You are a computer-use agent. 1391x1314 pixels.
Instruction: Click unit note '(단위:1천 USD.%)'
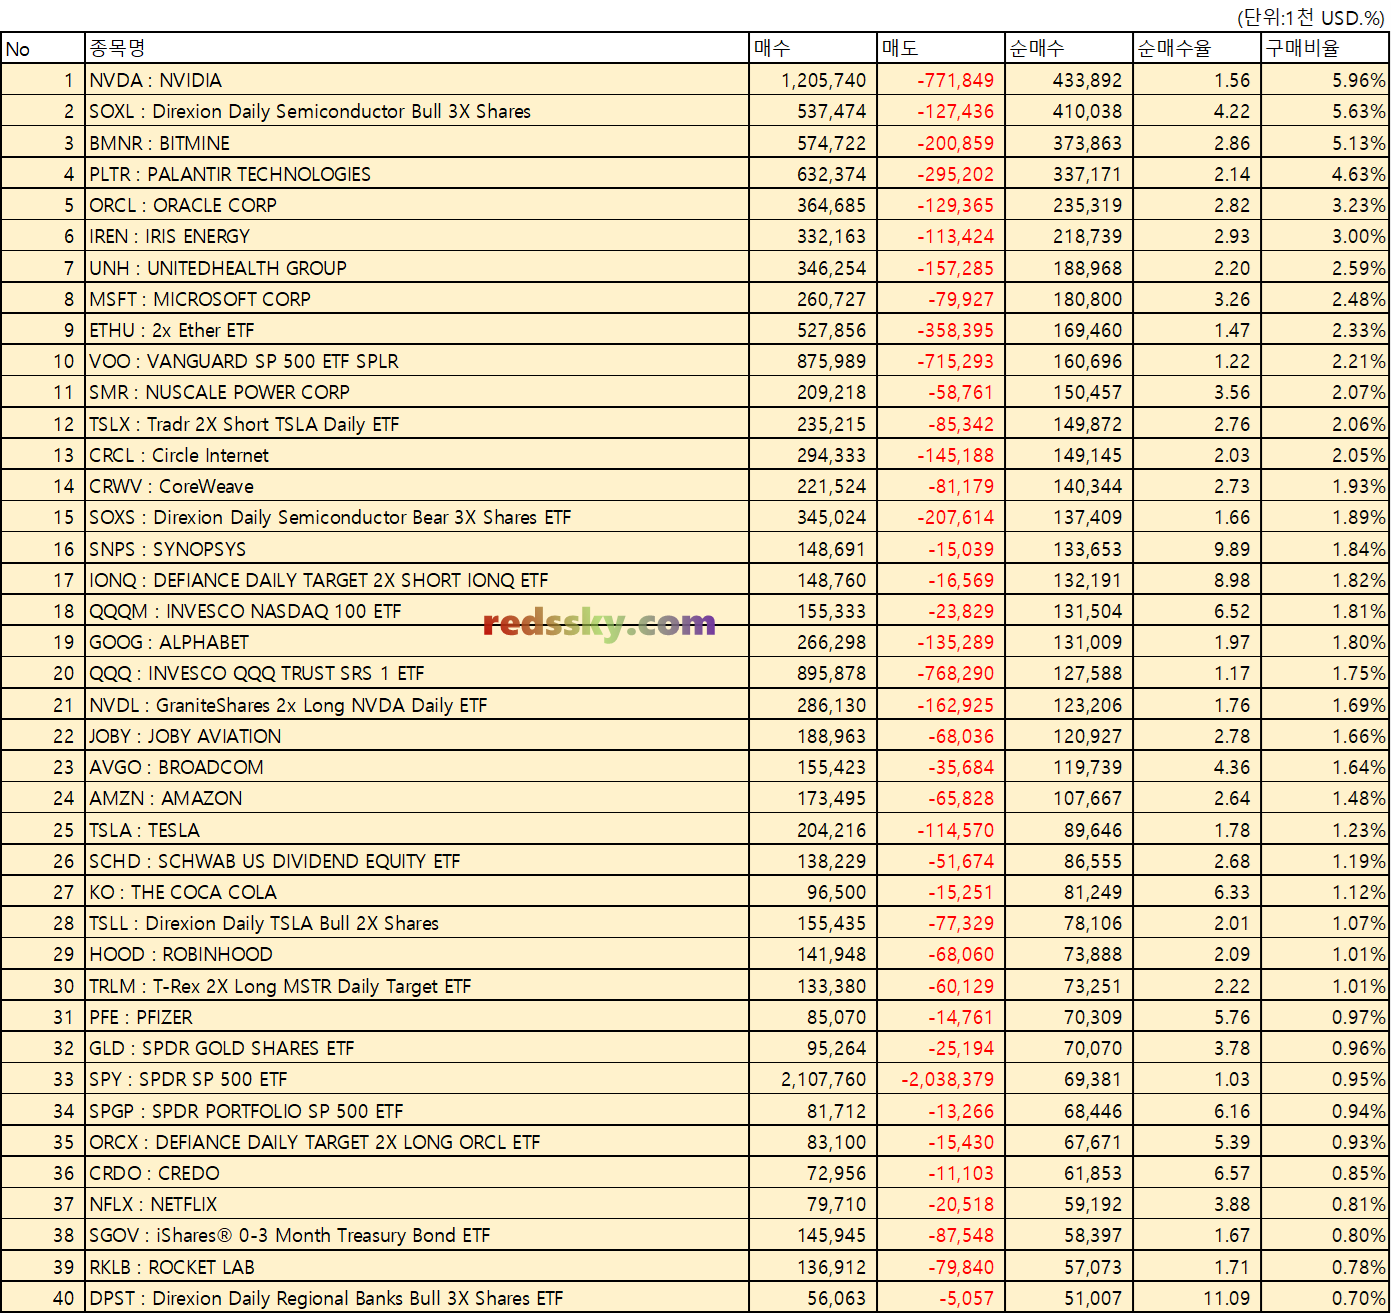(x=1310, y=17)
